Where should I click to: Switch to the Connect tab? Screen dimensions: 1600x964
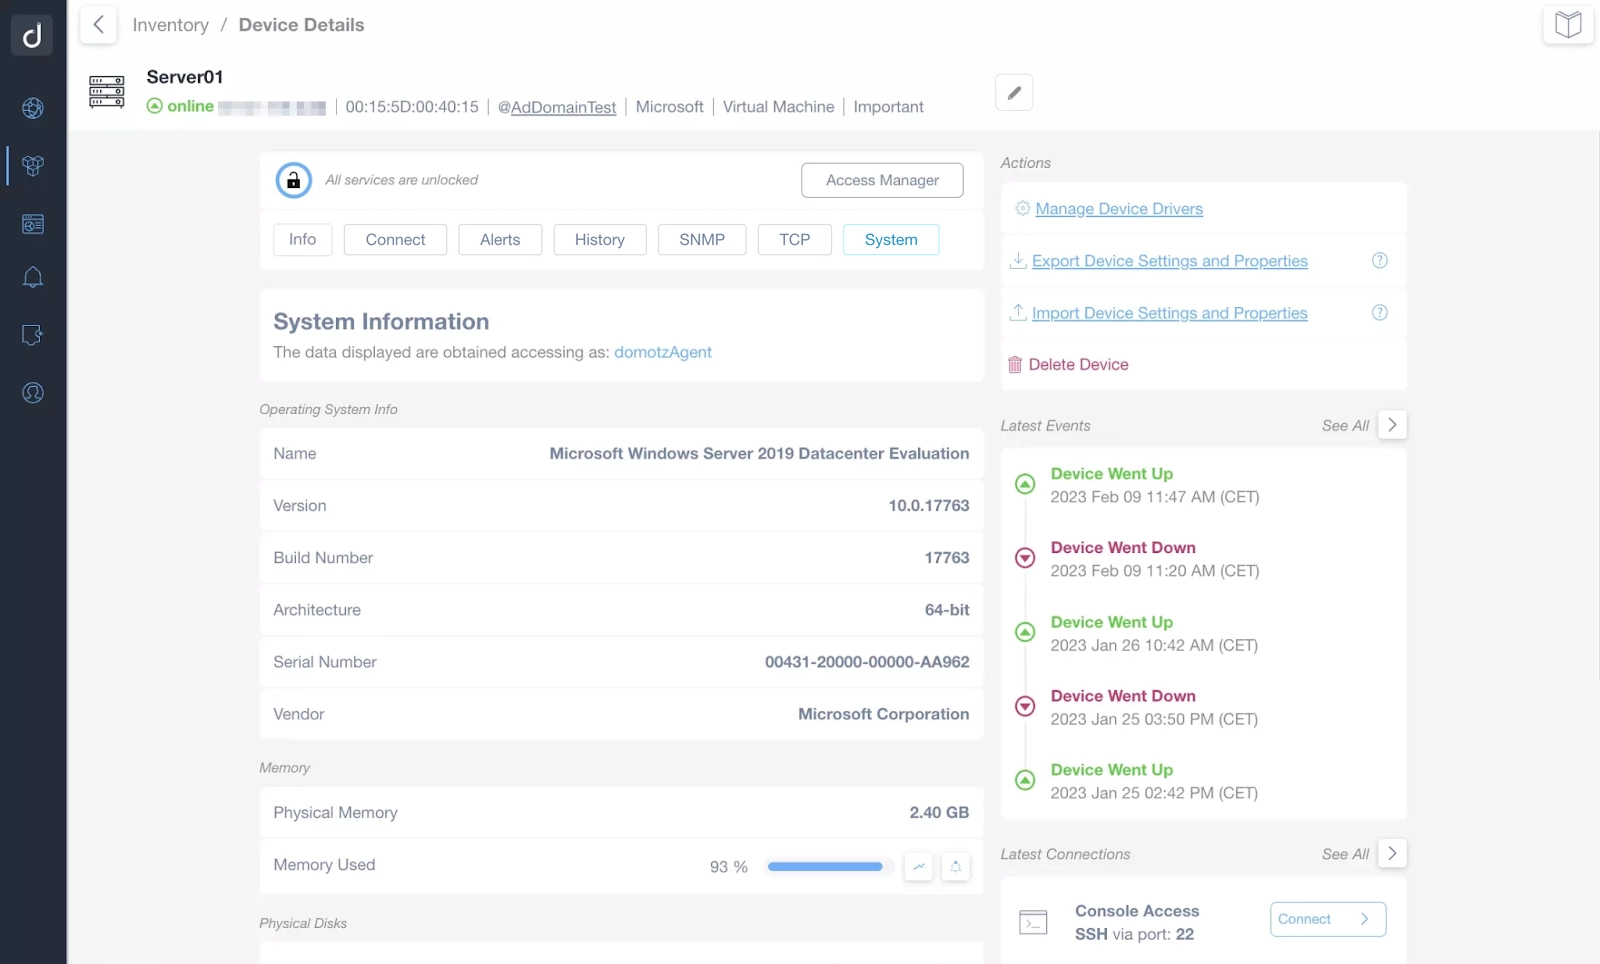(395, 240)
